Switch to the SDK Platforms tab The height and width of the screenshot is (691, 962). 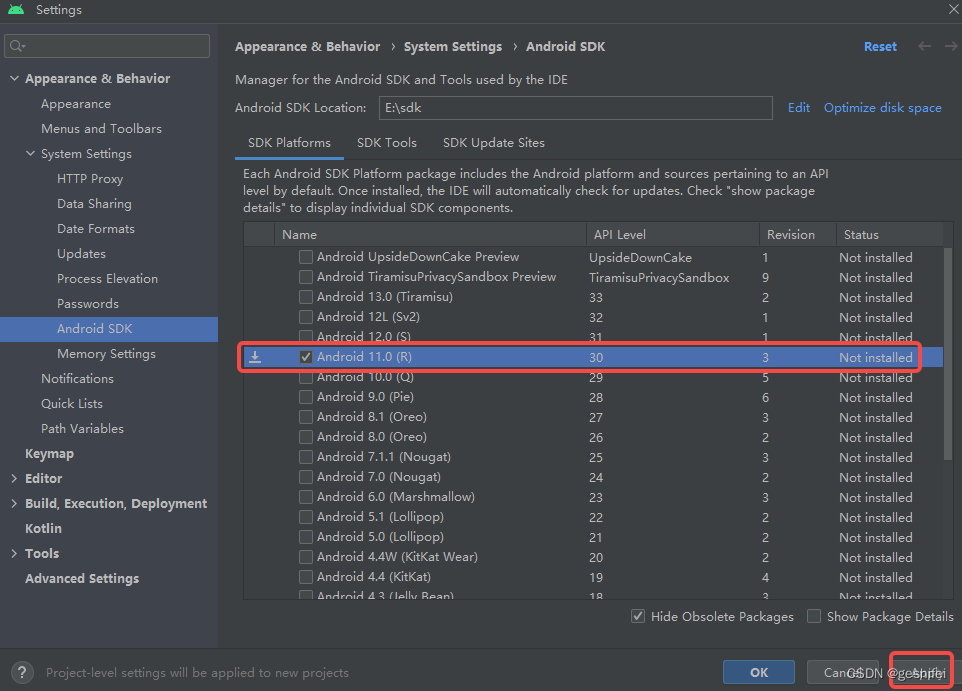289,143
